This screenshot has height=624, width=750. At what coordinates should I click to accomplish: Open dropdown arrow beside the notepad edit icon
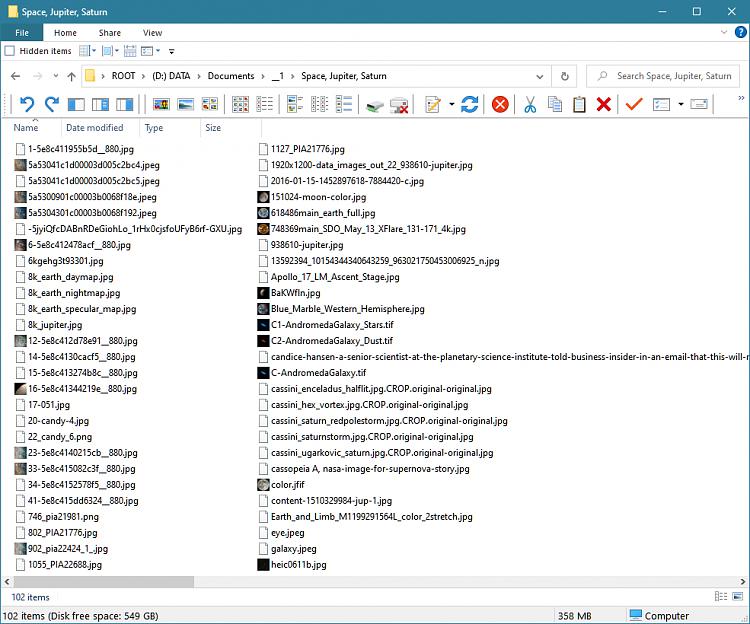pos(451,104)
